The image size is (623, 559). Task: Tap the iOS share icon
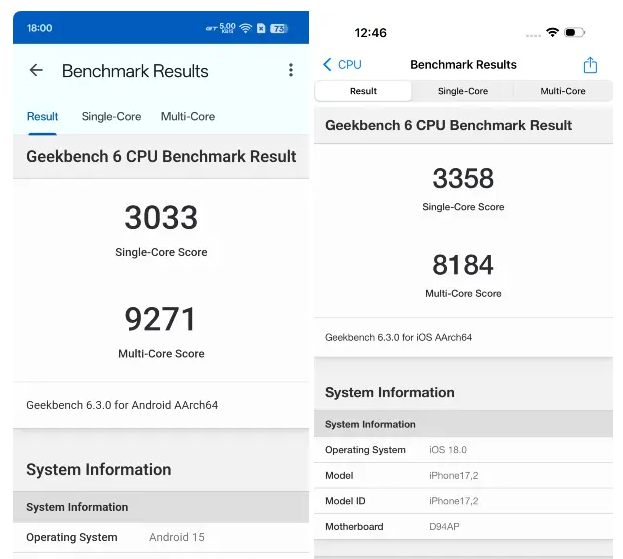coord(590,65)
